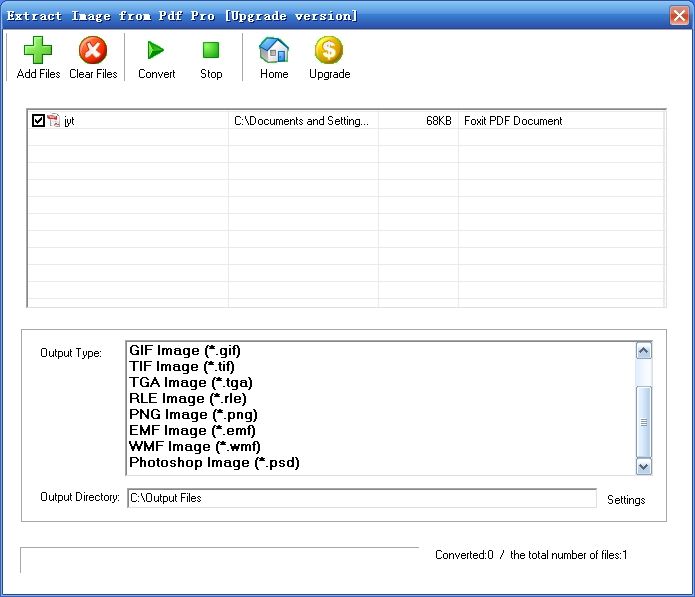Image resolution: width=695 pixels, height=597 pixels.
Task: Click the green Stop square icon
Action: (211, 50)
